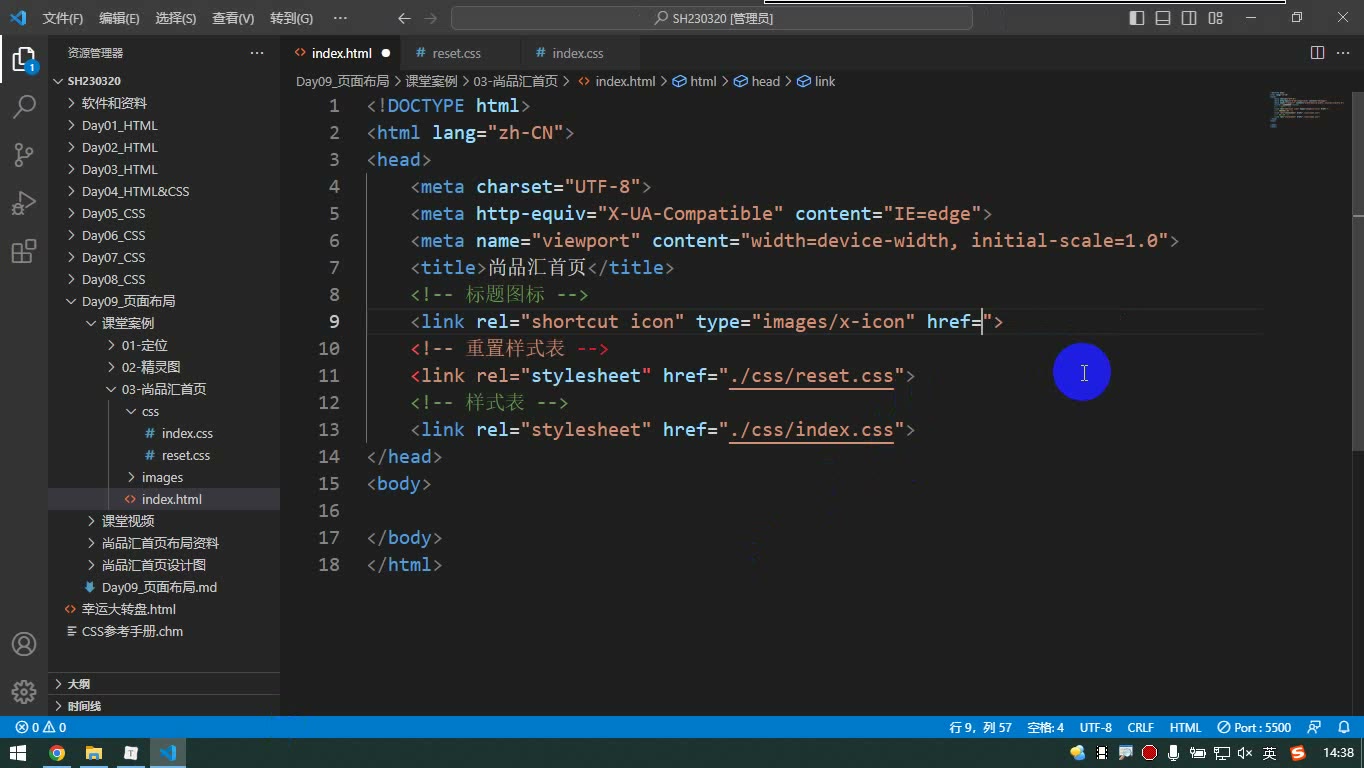This screenshot has height=768, width=1364.
Task: Open the 文件(F) menu
Action: point(63,18)
